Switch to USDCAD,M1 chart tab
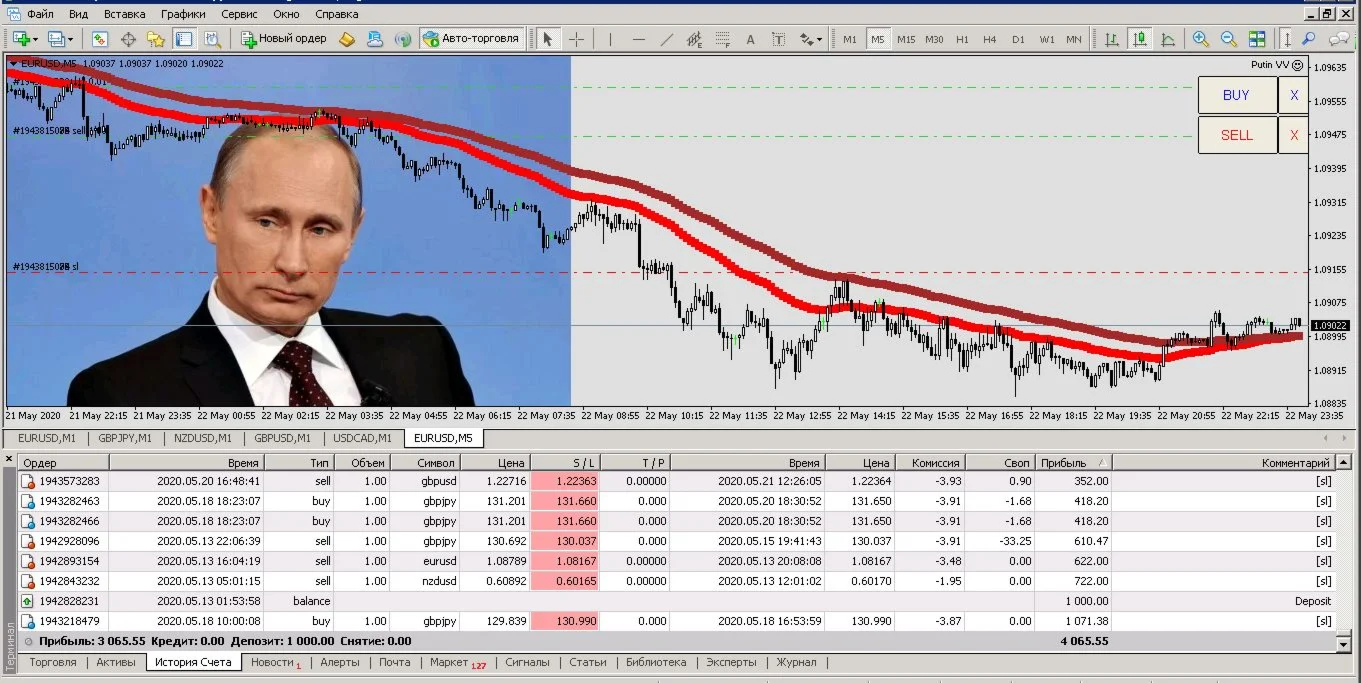Image resolution: width=1361 pixels, height=683 pixels. (x=363, y=438)
